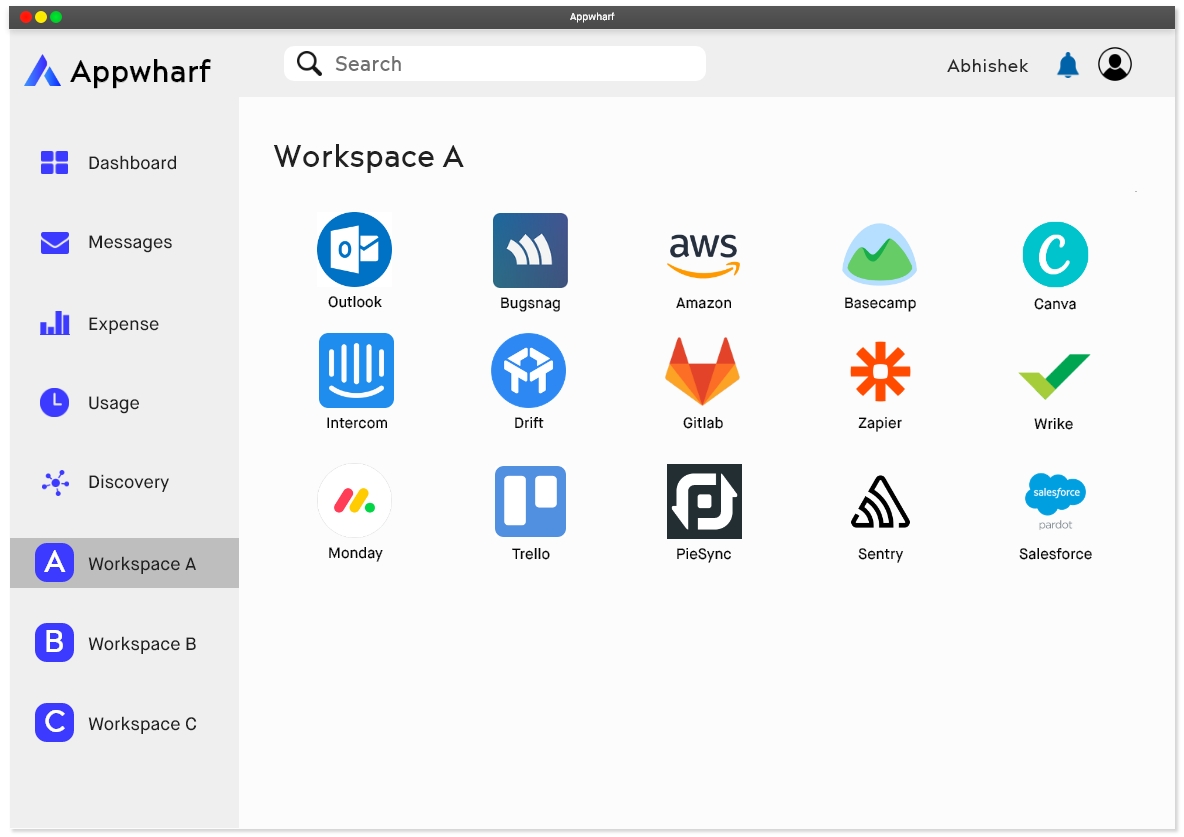Select the Gitlab fox icon
Screen dimensions: 1184x837
[x=702, y=371]
